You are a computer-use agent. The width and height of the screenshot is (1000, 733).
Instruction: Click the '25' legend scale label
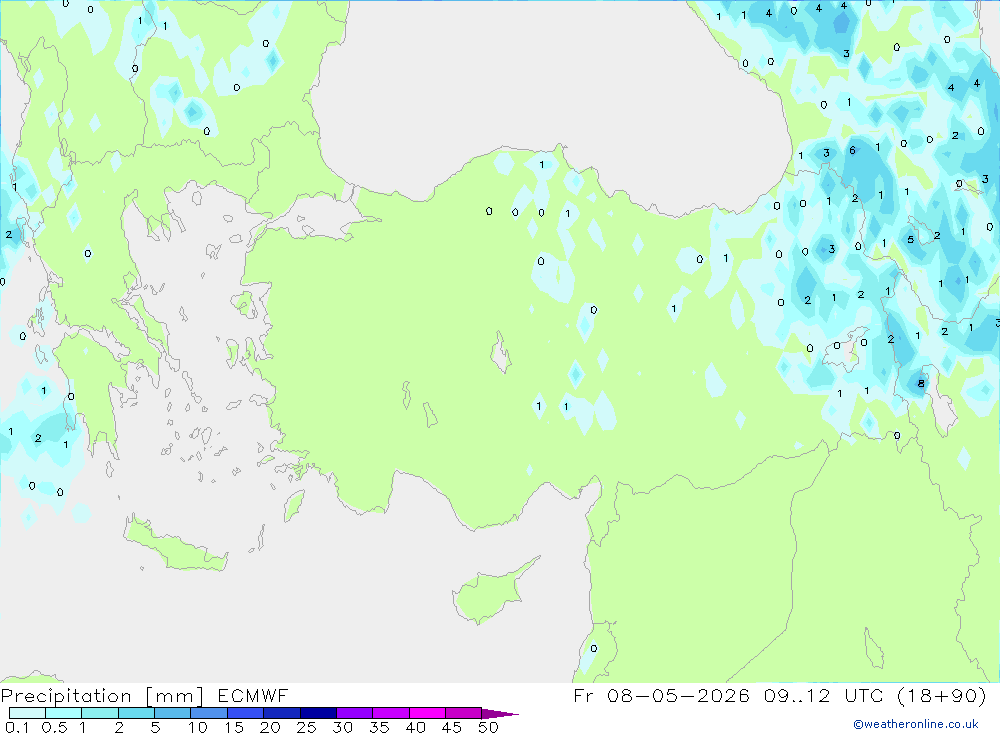[307, 727]
